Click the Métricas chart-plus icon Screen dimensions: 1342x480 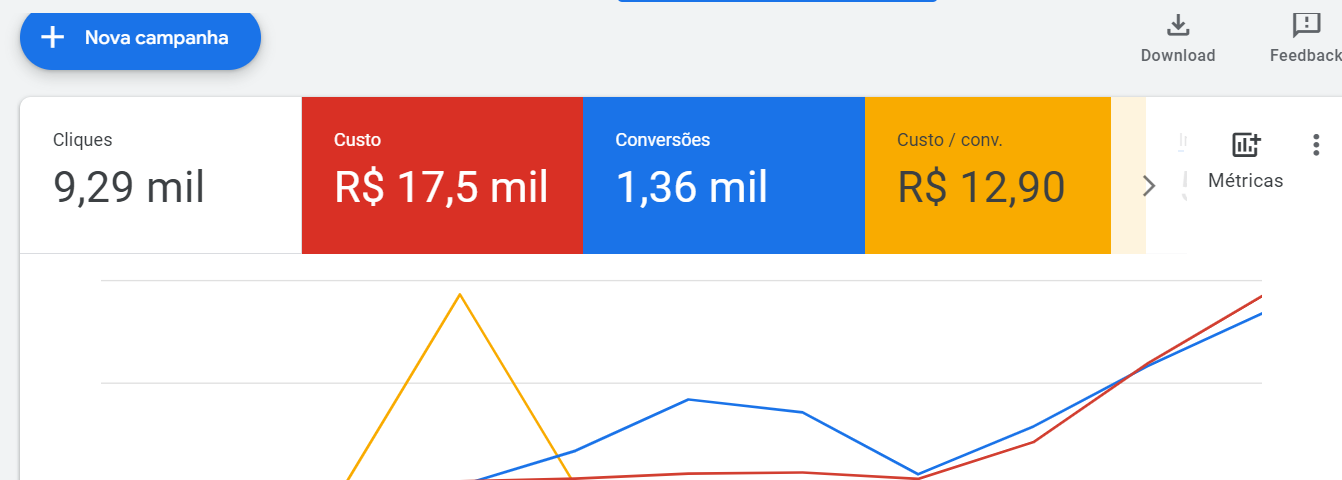[1246, 145]
